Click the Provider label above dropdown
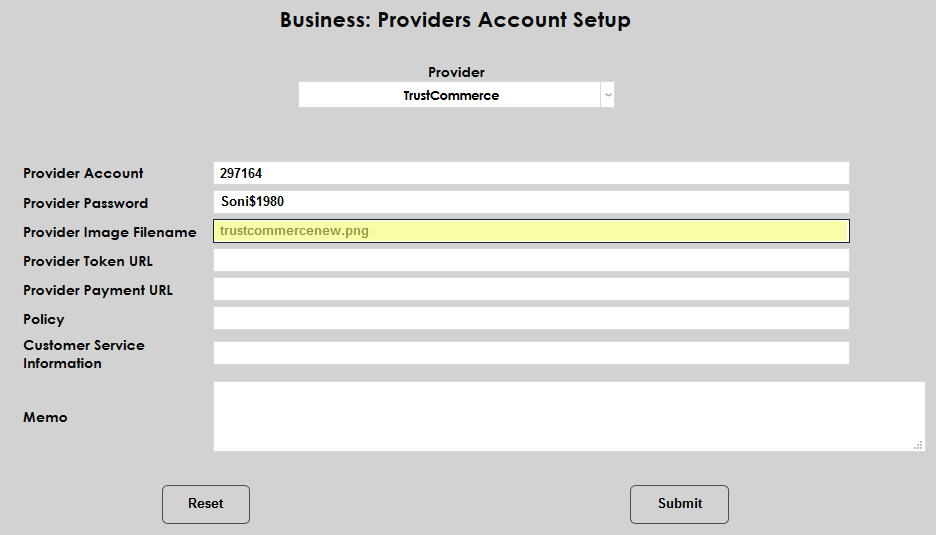Viewport: 936px width, 535px height. coord(456,72)
